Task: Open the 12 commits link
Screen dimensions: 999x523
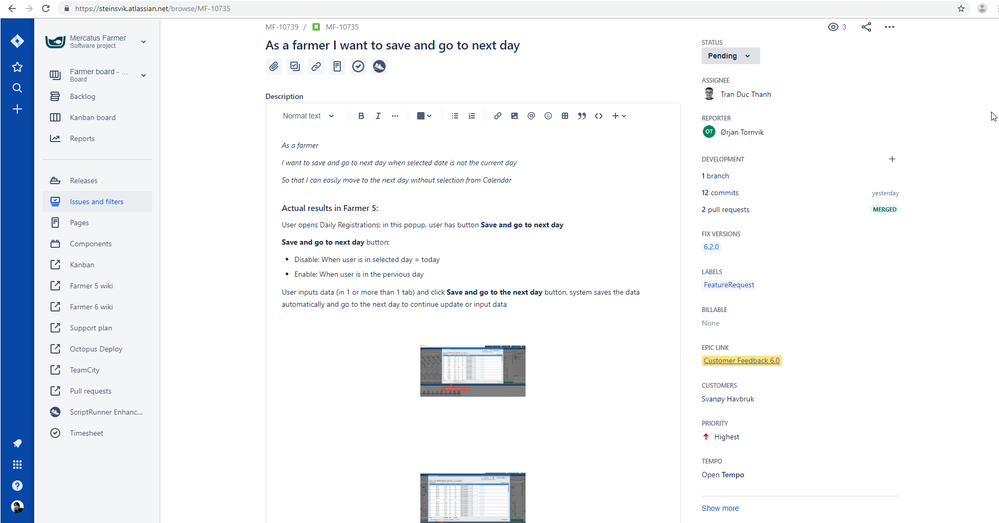Action: pos(720,193)
